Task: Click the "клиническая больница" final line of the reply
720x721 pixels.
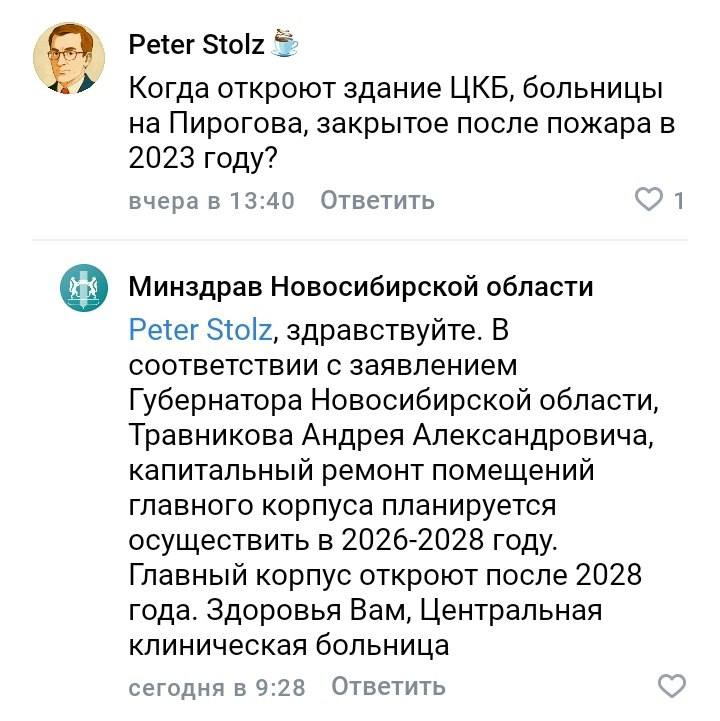Action: (289, 645)
